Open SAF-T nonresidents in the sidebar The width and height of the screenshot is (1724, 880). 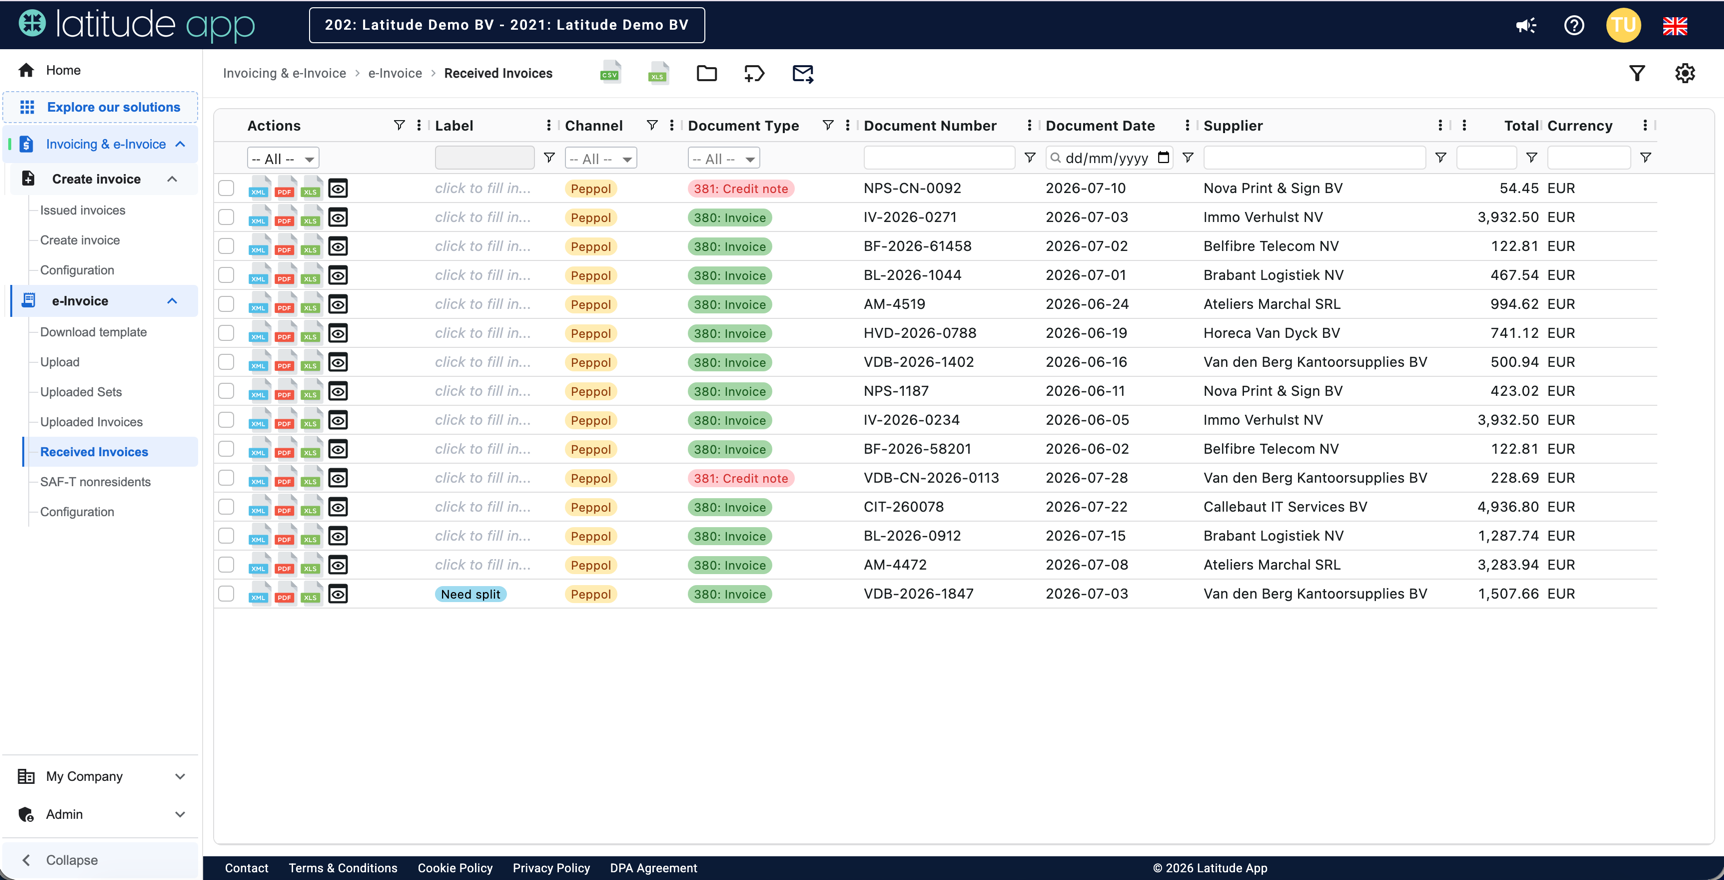tap(95, 482)
